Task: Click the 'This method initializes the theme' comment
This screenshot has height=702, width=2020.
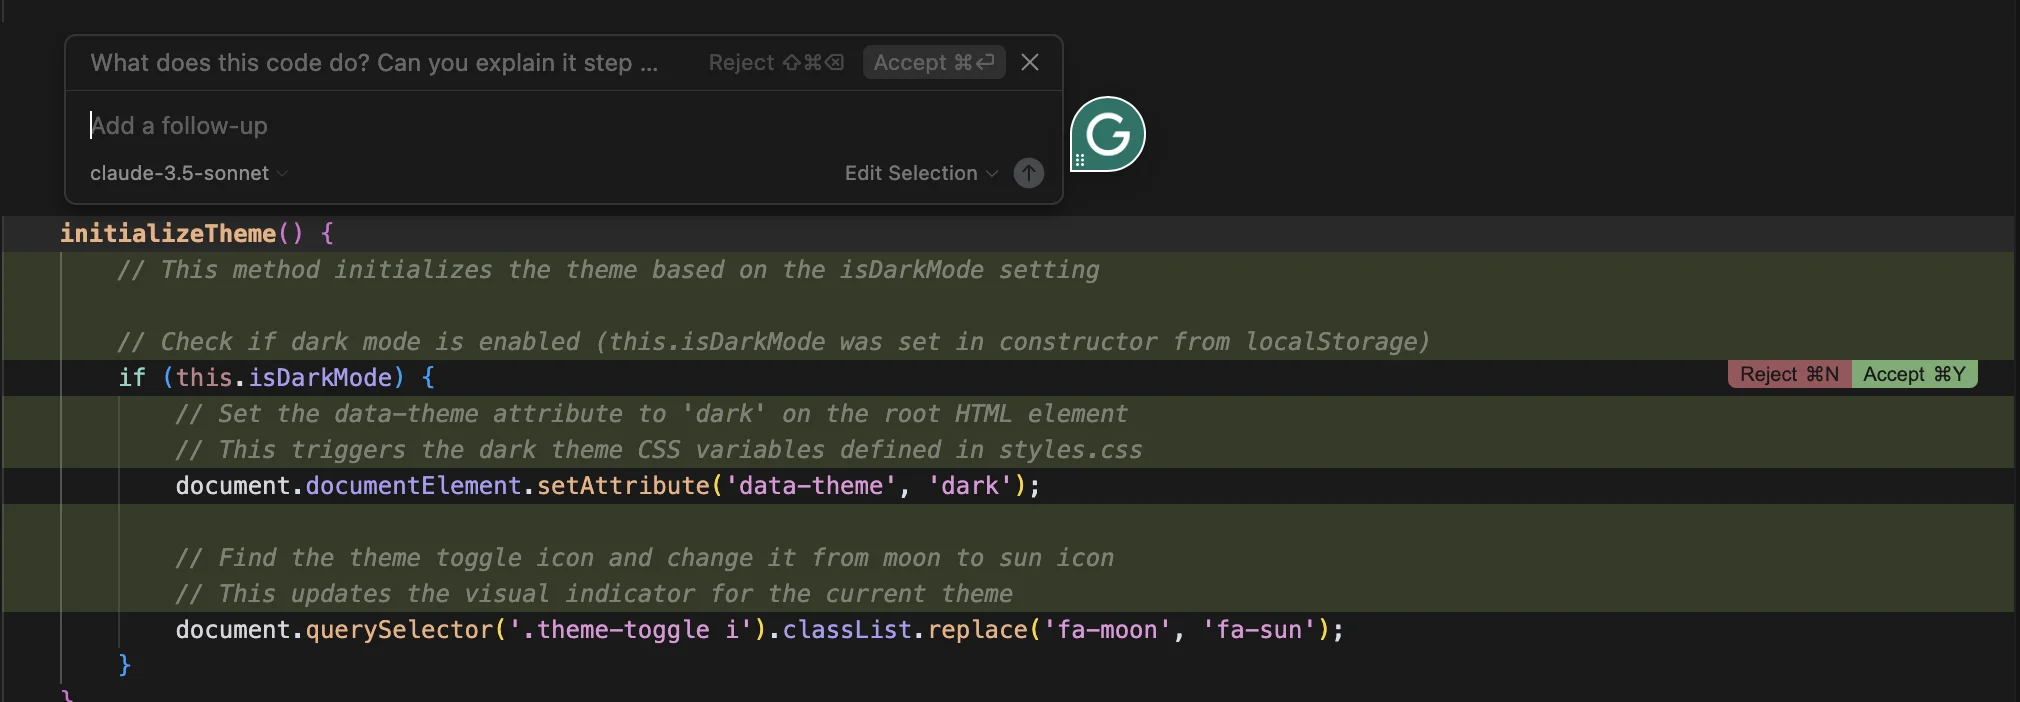Action: tap(608, 270)
